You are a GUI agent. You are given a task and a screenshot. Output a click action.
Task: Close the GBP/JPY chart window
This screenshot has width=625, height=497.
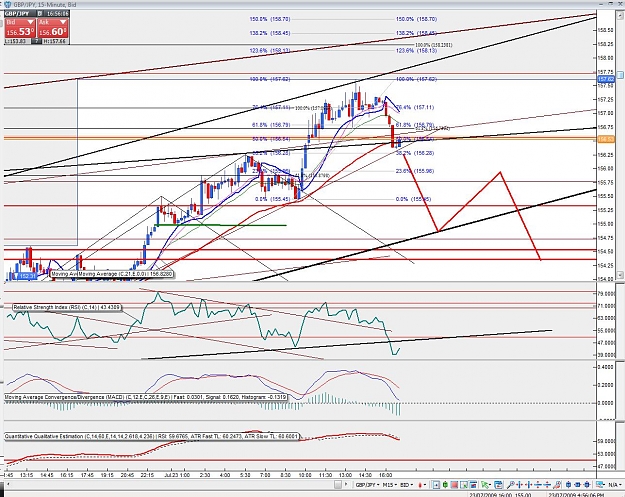(621, 3)
